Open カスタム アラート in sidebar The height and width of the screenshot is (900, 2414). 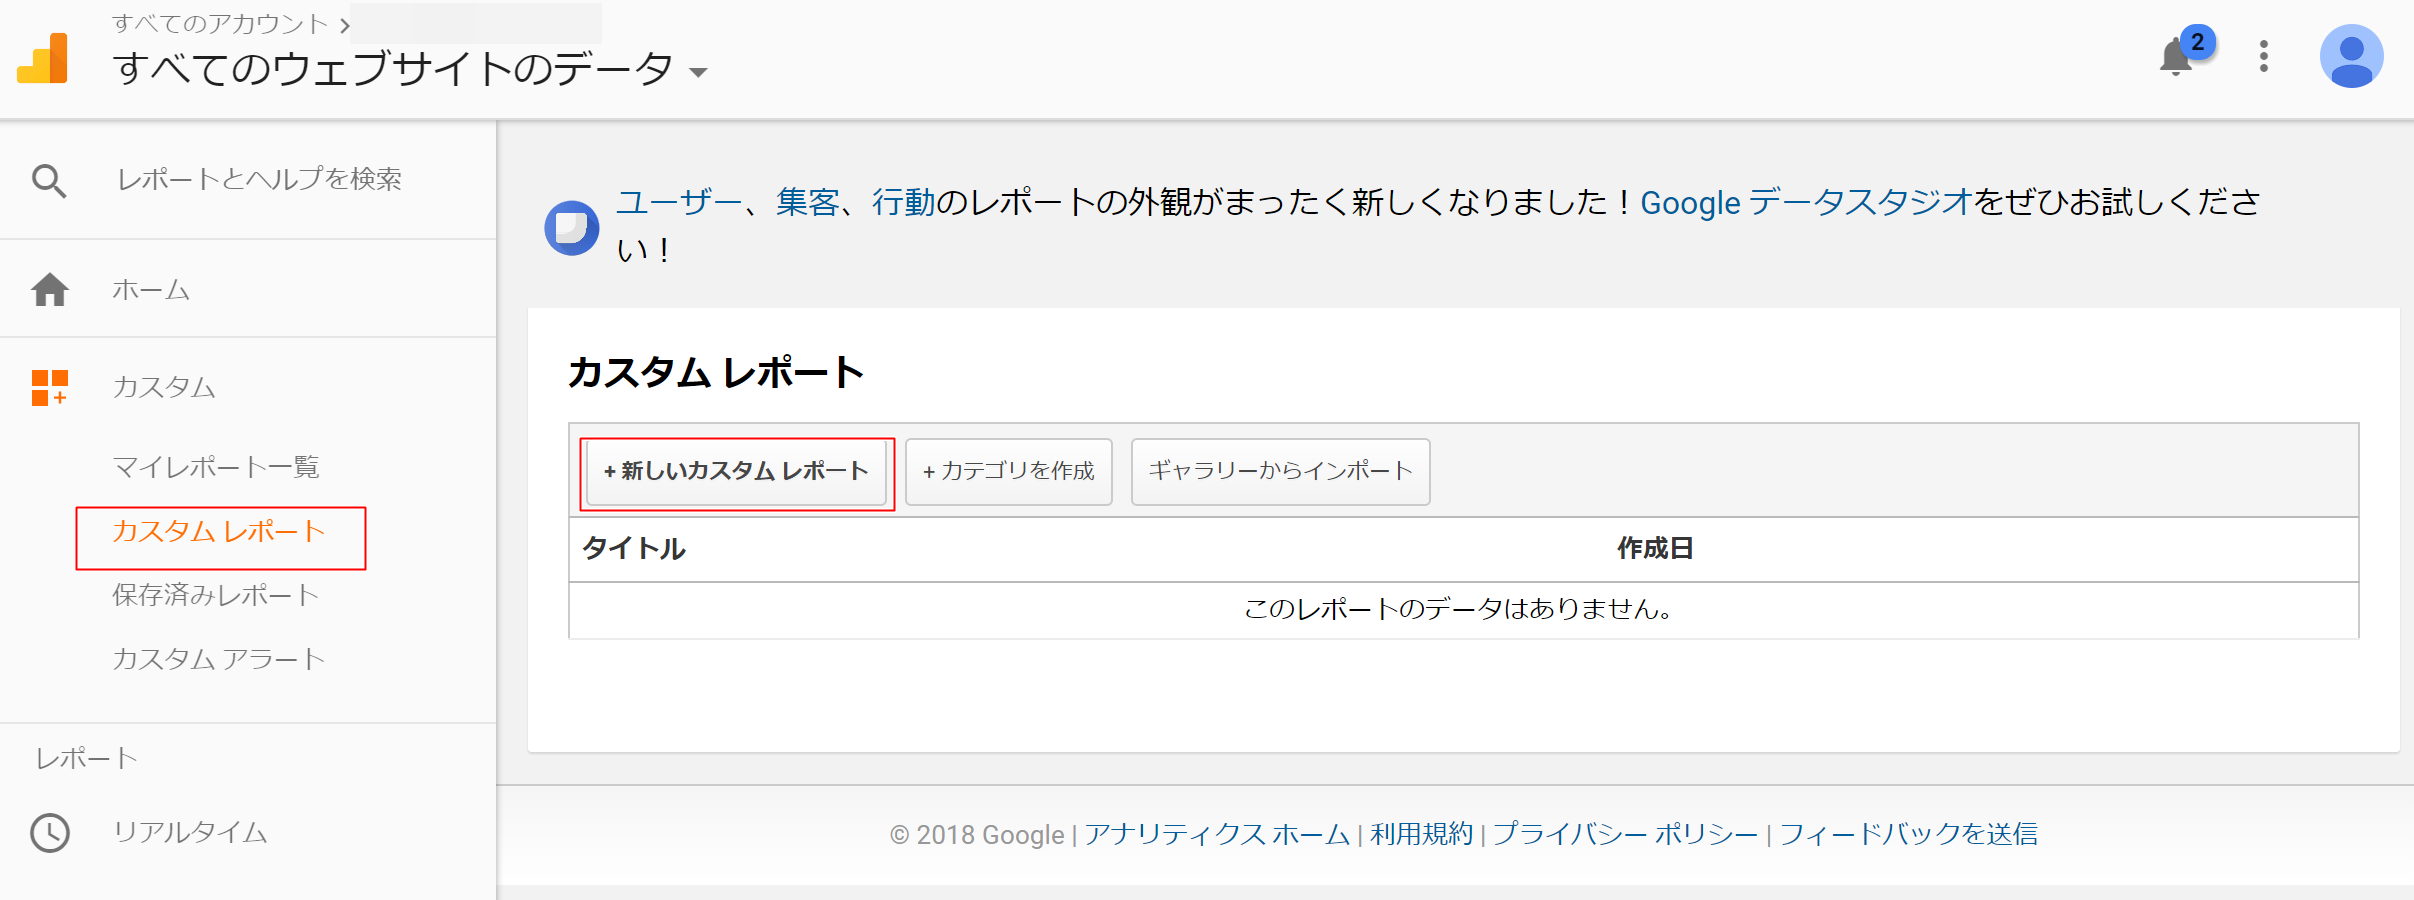219,659
